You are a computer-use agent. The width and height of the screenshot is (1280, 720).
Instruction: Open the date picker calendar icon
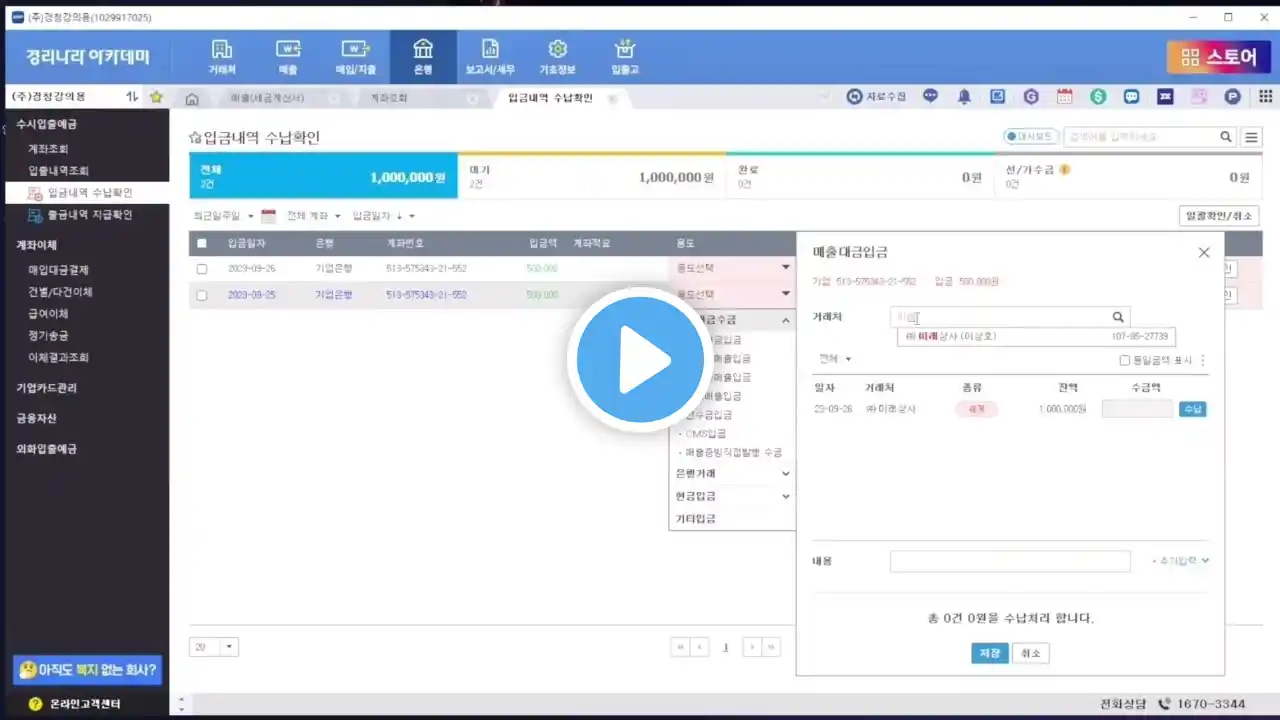268,216
